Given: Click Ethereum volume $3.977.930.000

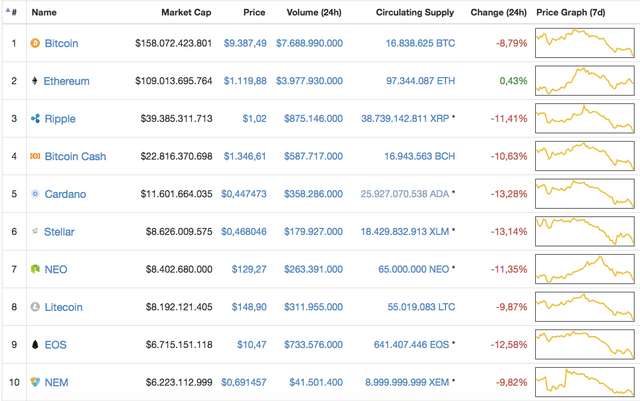Looking at the screenshot, I should [309, 81].
